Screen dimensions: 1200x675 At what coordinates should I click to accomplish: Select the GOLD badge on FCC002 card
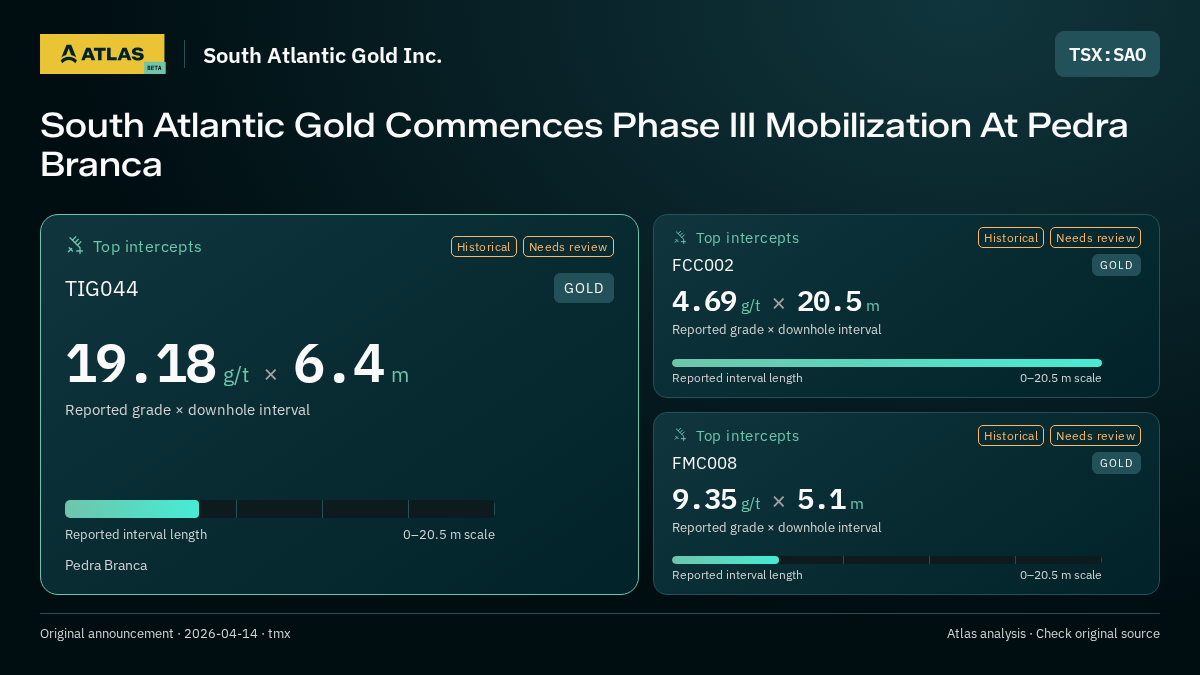[1116, 265]
